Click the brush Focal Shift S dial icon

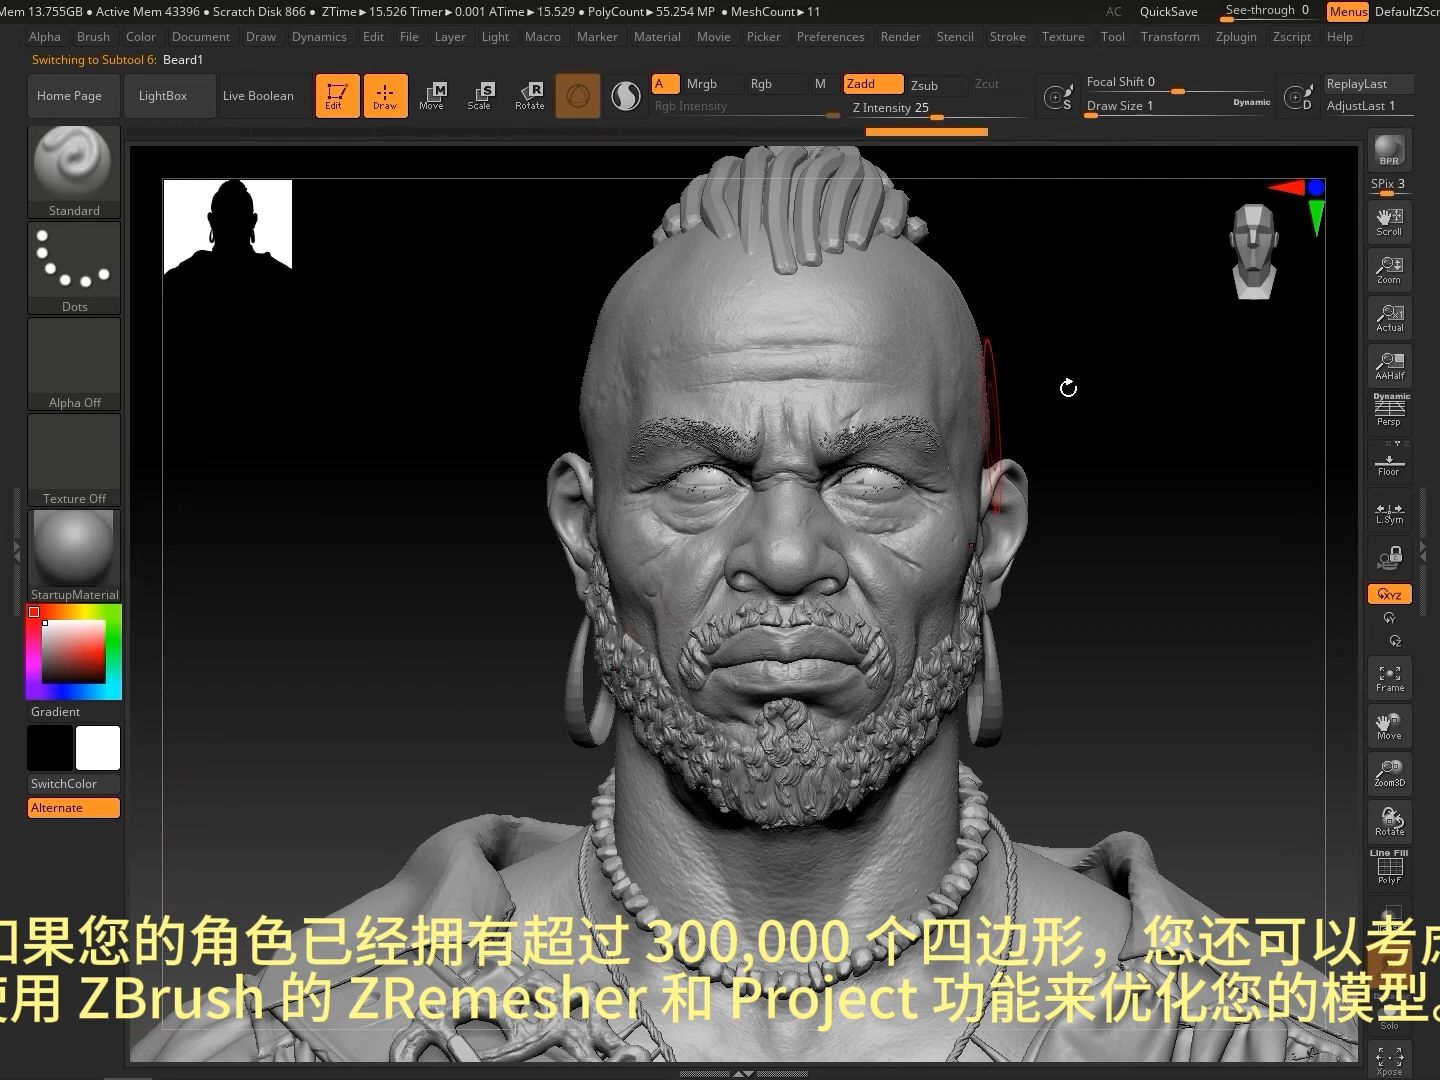click(1058, 97)
